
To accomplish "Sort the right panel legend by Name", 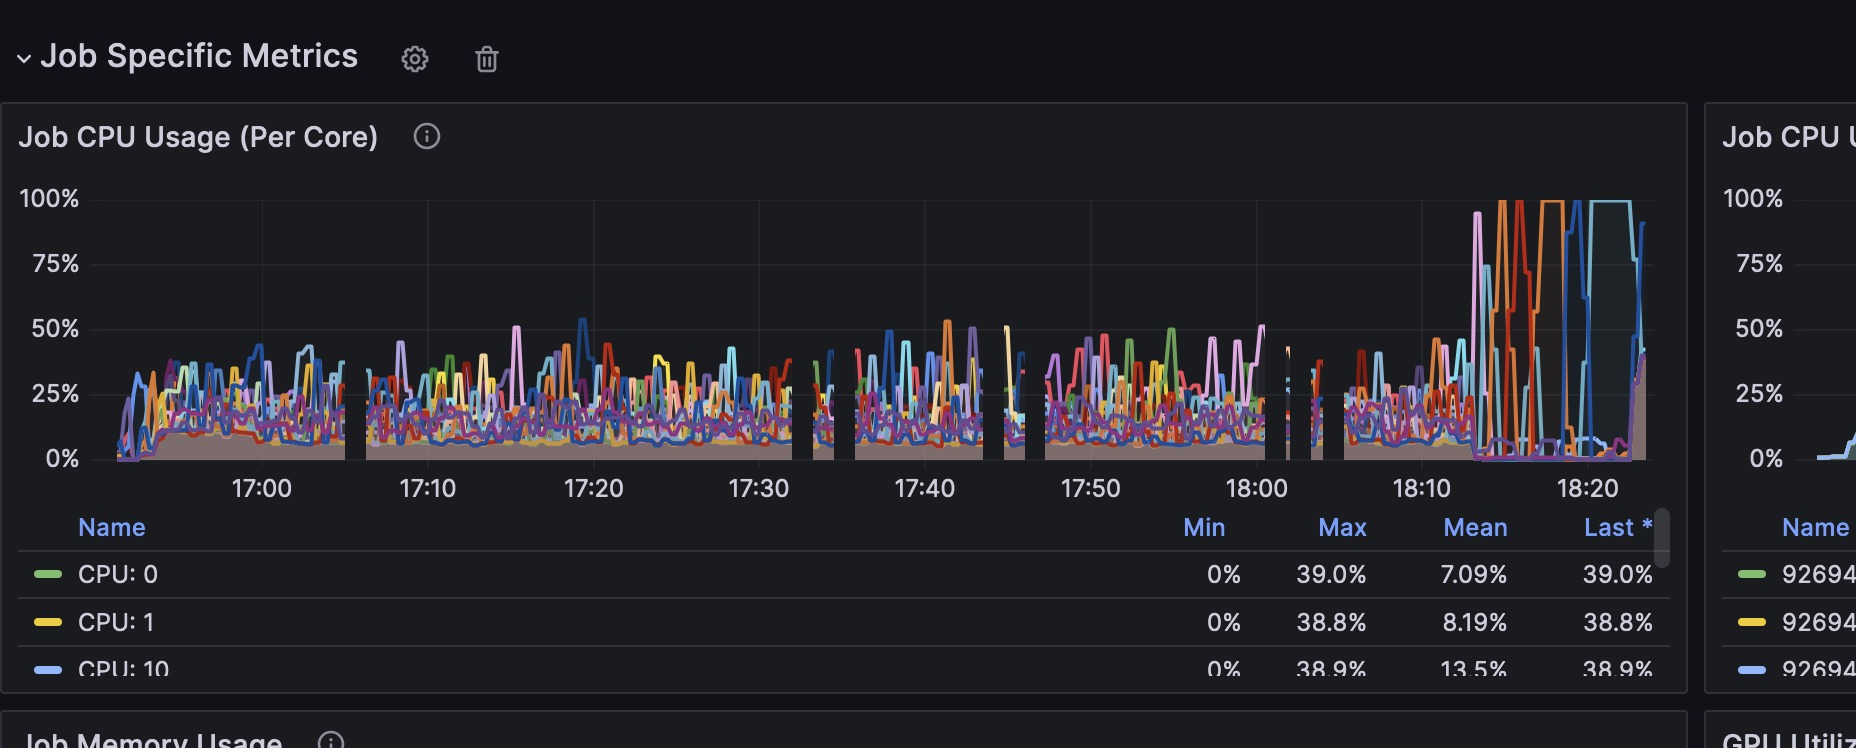I will [x=1816, y=527].
